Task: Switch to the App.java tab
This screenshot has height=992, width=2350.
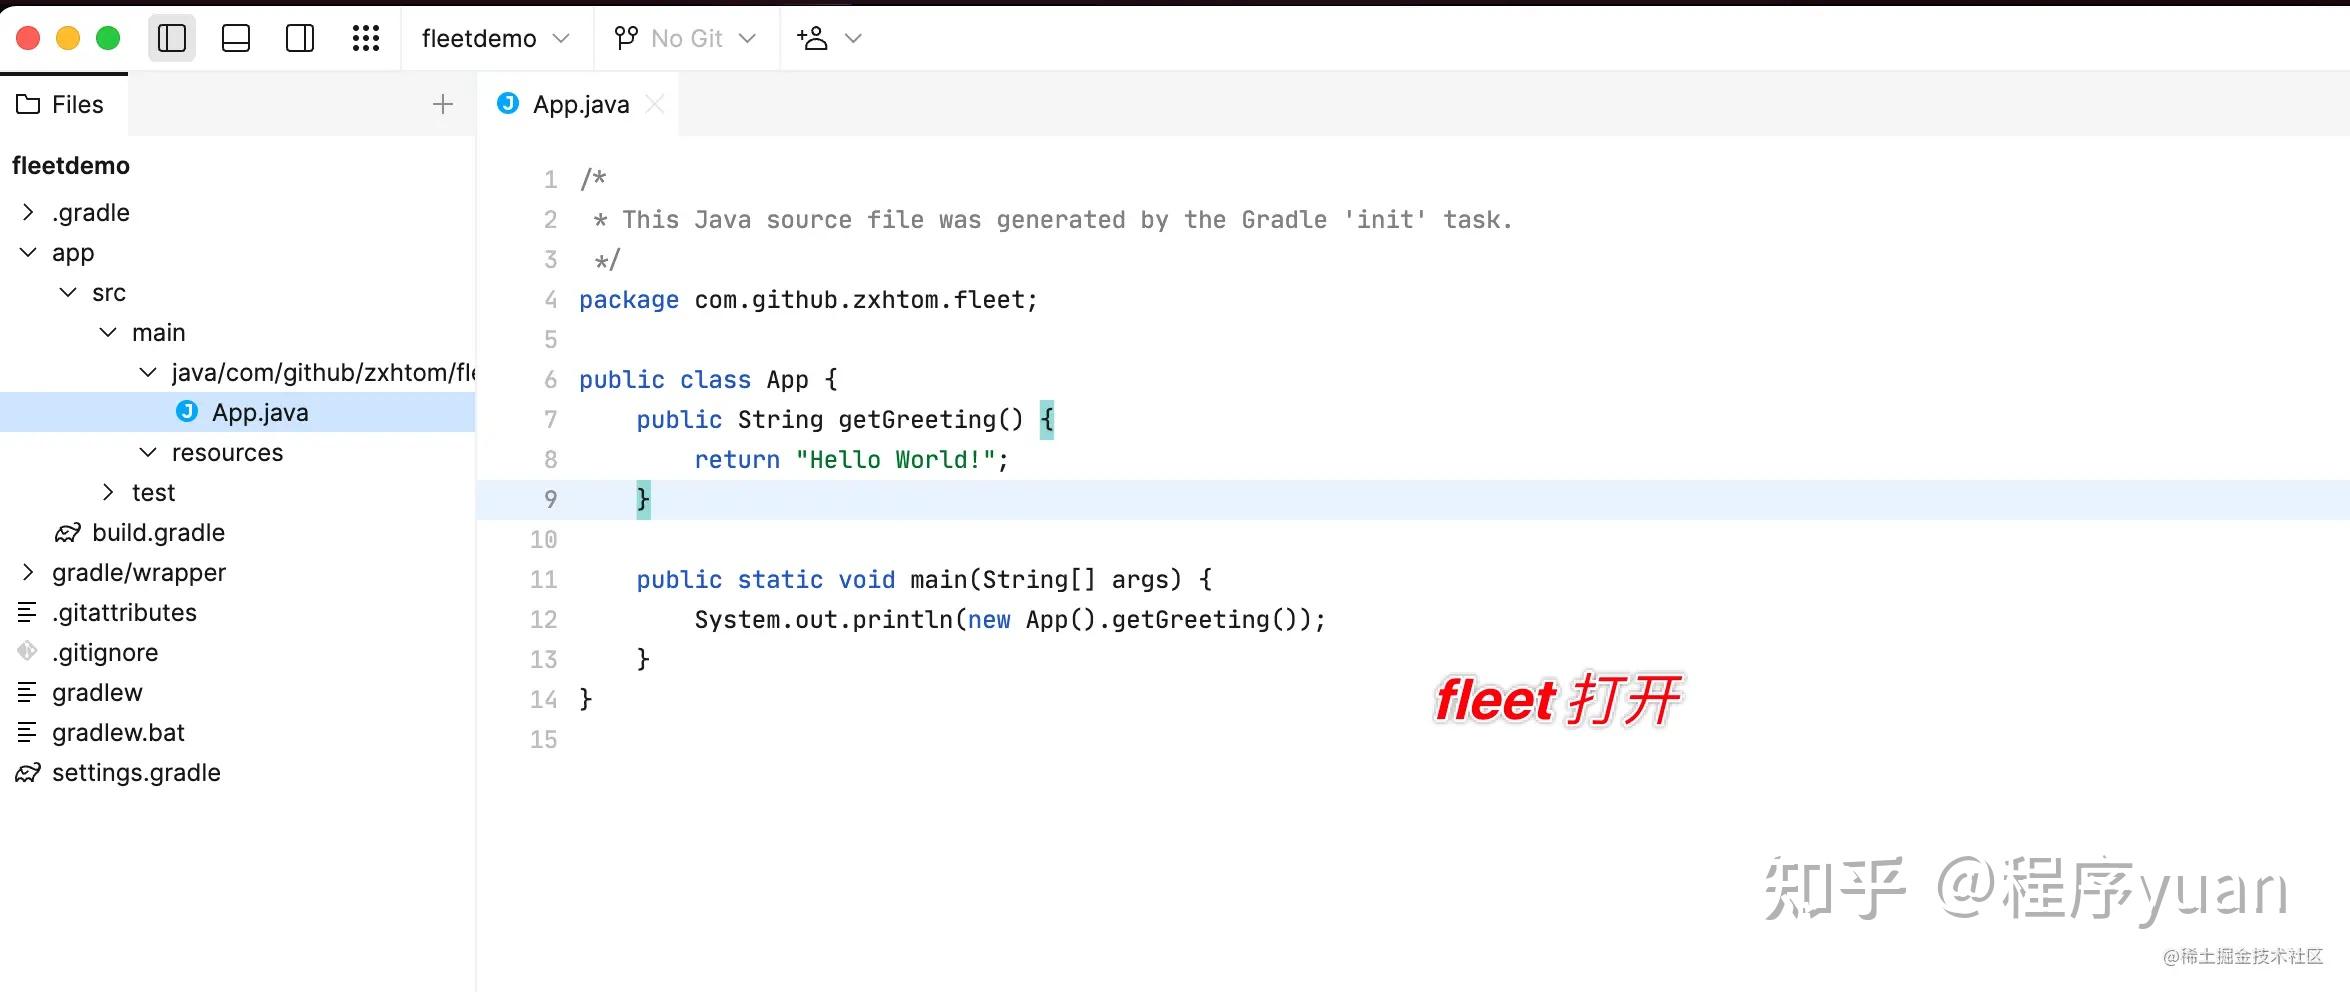Action: point(580,103)
